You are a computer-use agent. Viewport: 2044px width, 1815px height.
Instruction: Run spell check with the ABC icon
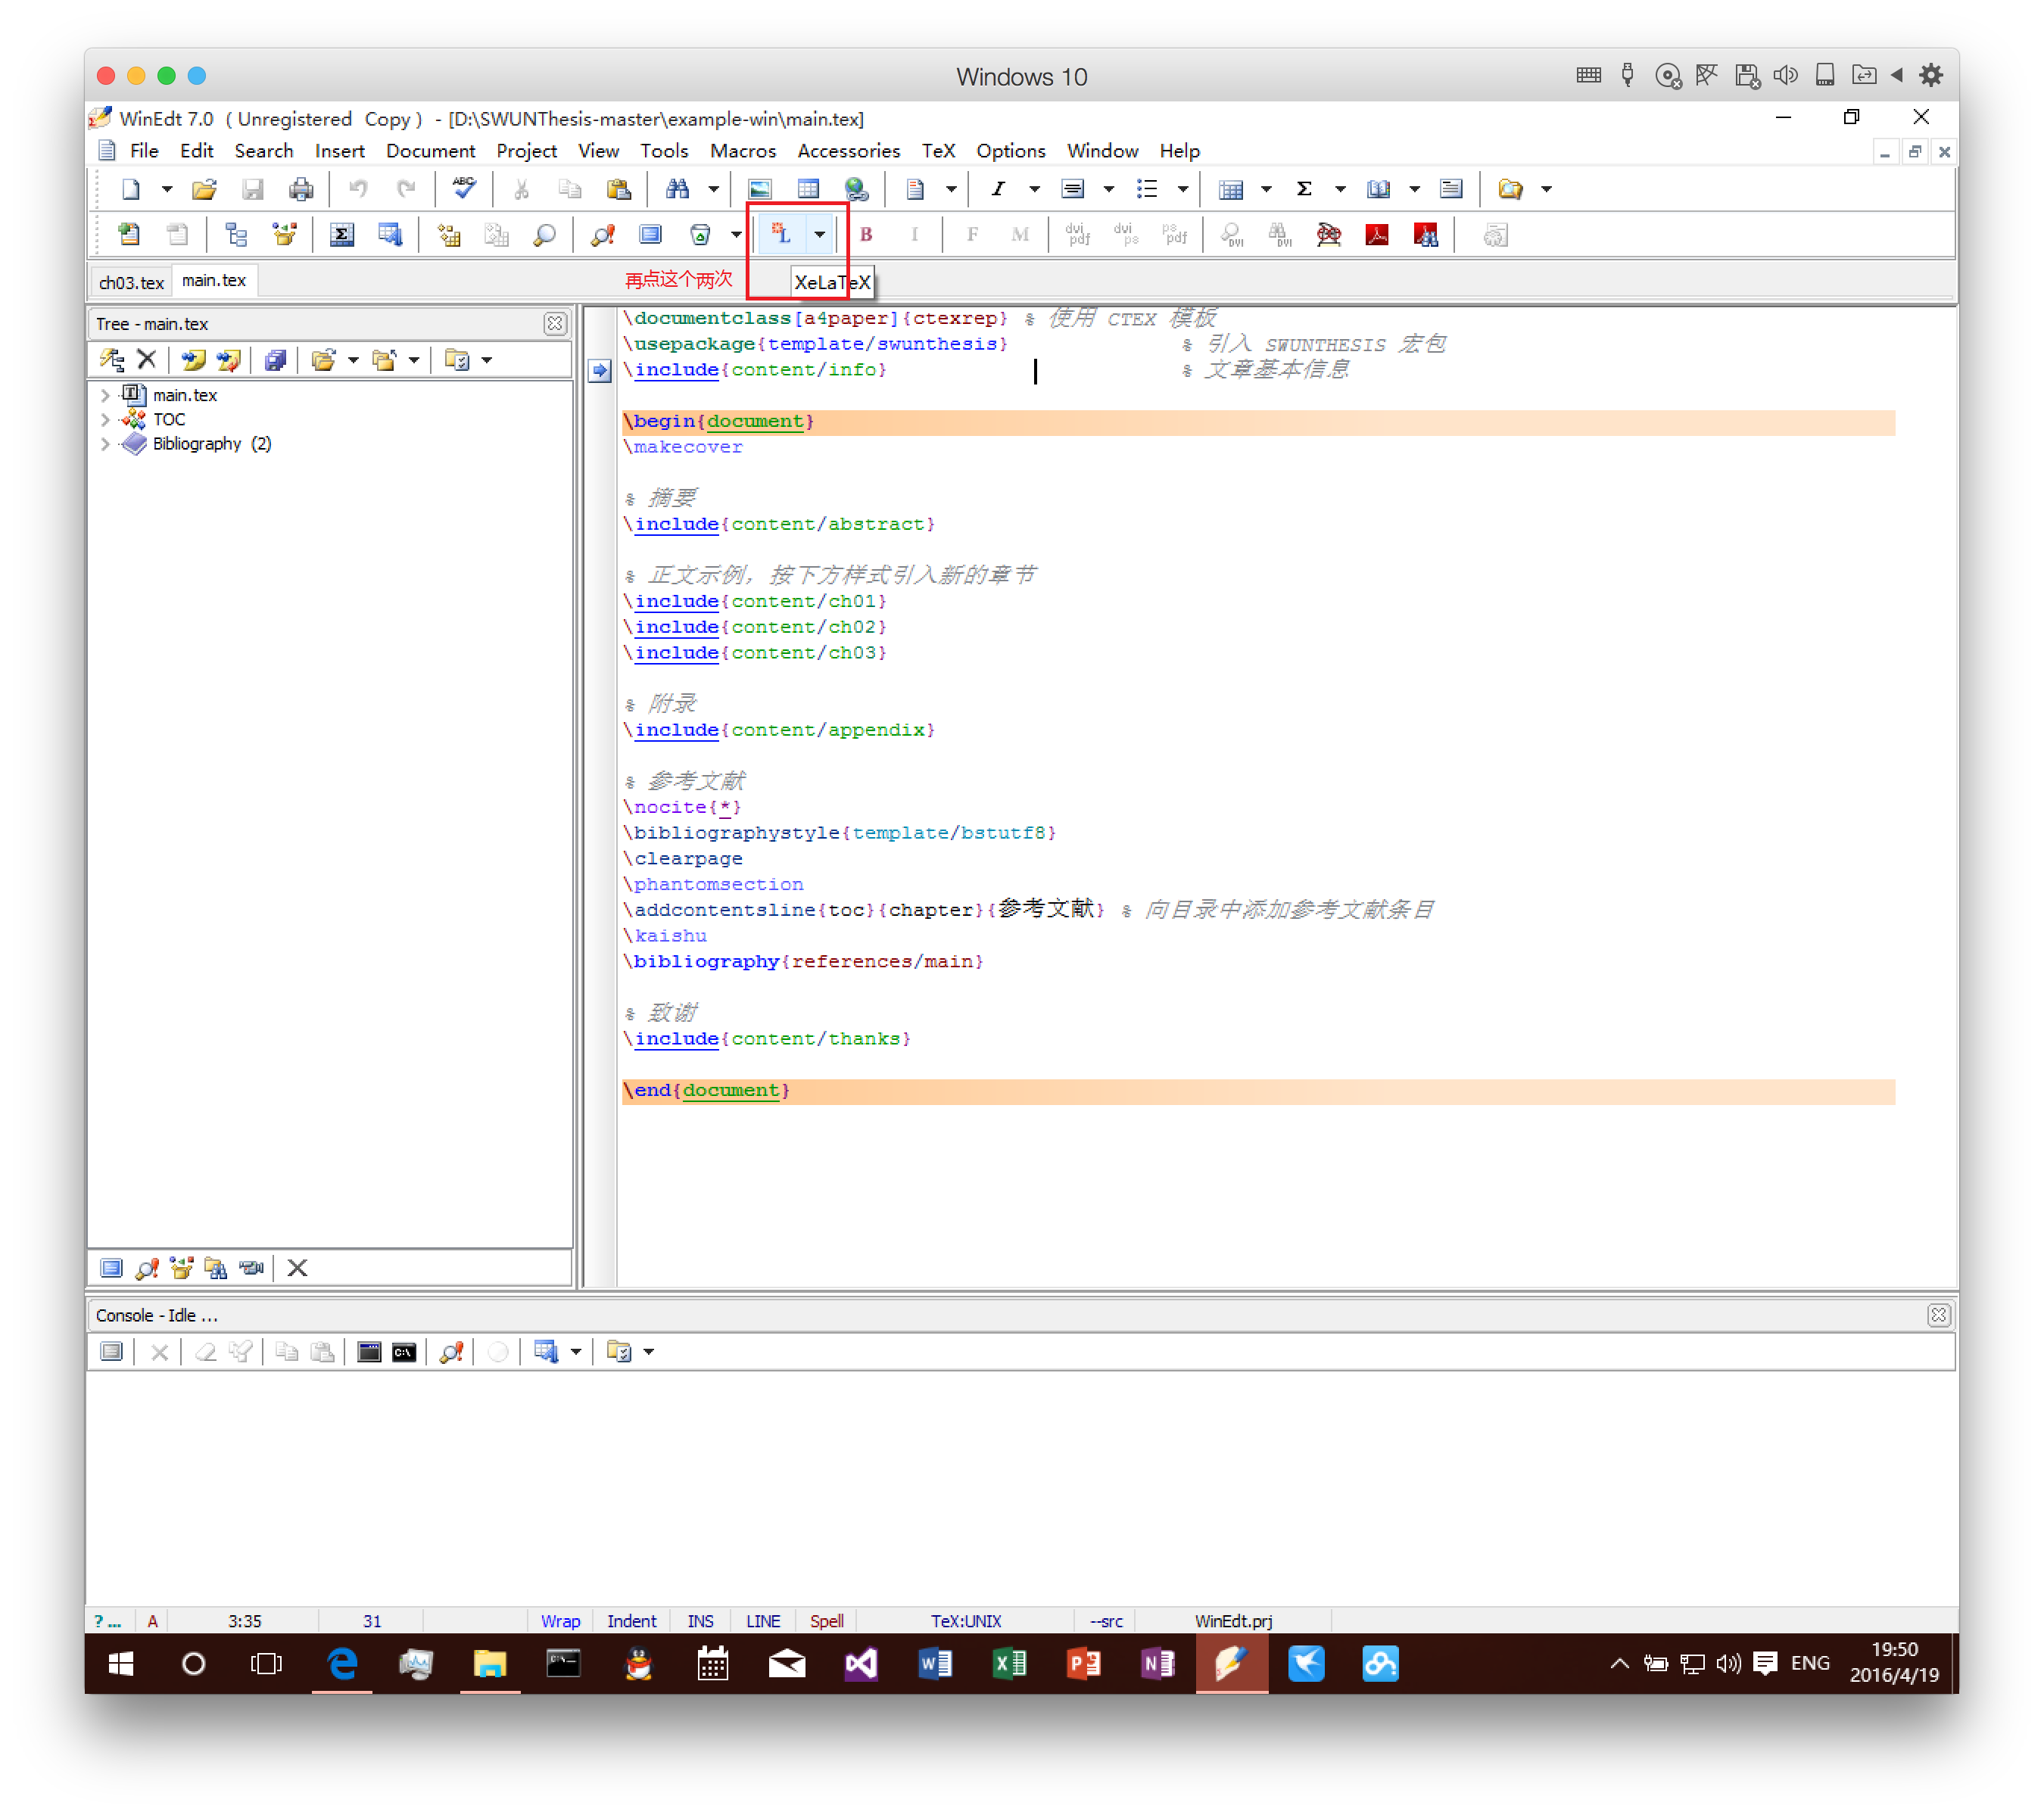pyautogui.click(x=464, y=188)
